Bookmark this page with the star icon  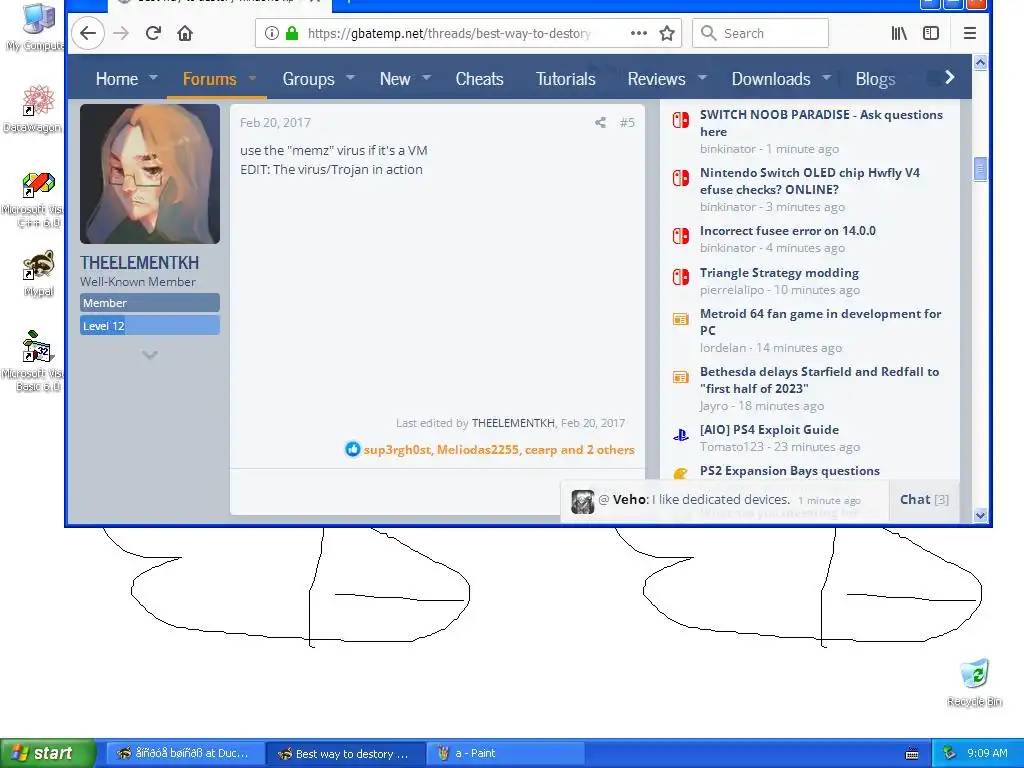point(667,33)
